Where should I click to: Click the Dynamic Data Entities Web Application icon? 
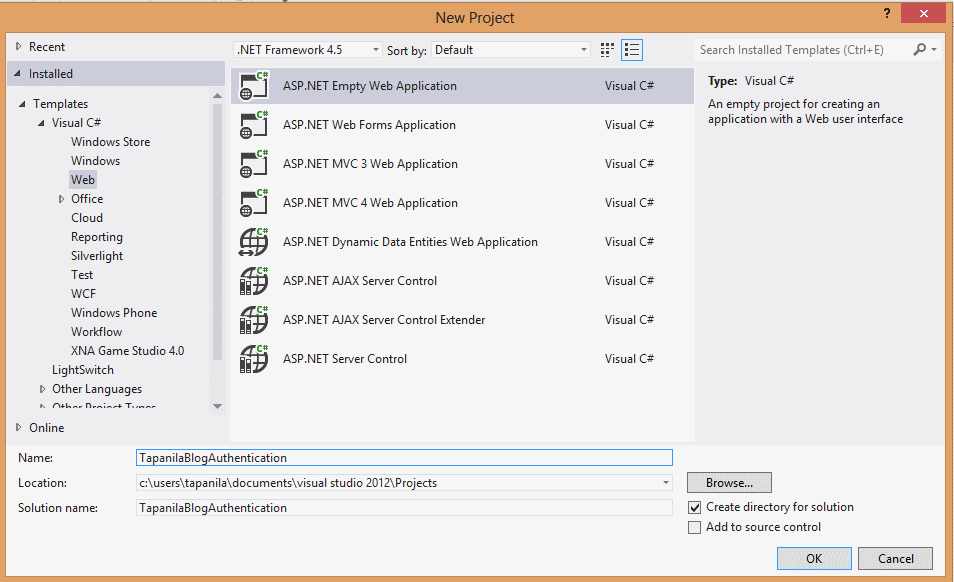coord(254,241)
